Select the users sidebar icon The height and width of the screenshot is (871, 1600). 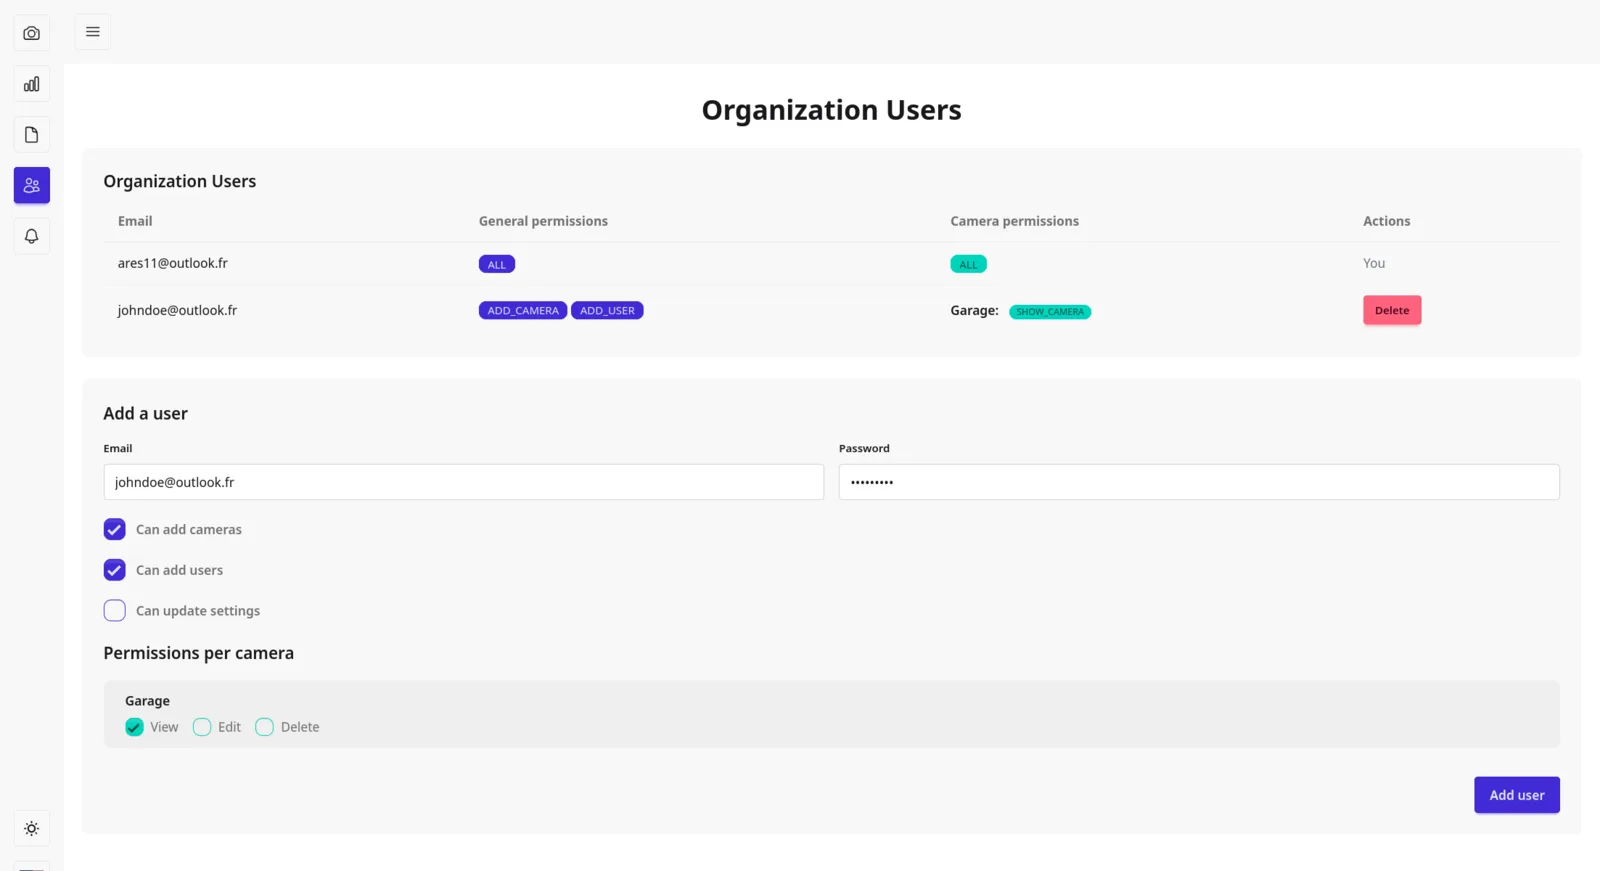point(32,185)
